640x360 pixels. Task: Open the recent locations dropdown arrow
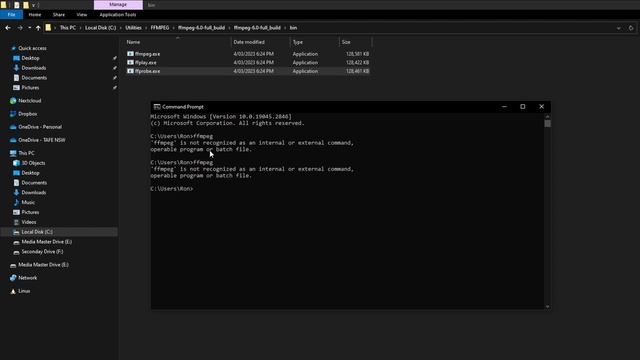[x=29, y=28]
